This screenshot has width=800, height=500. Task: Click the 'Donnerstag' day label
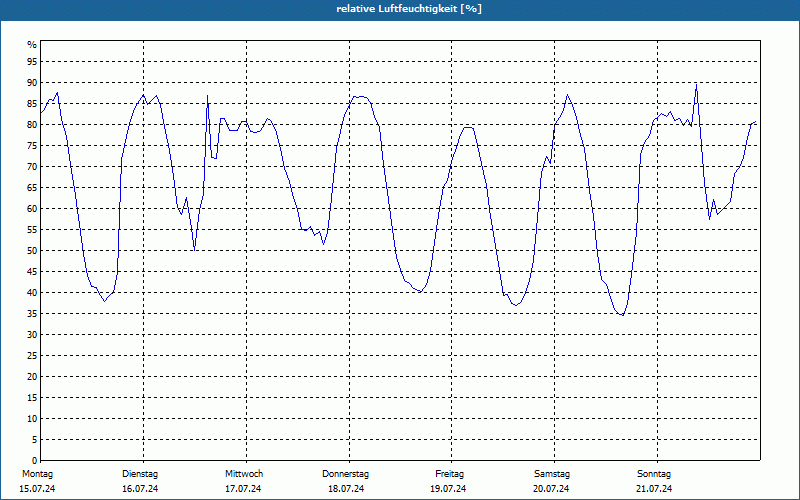pos(345,474)
